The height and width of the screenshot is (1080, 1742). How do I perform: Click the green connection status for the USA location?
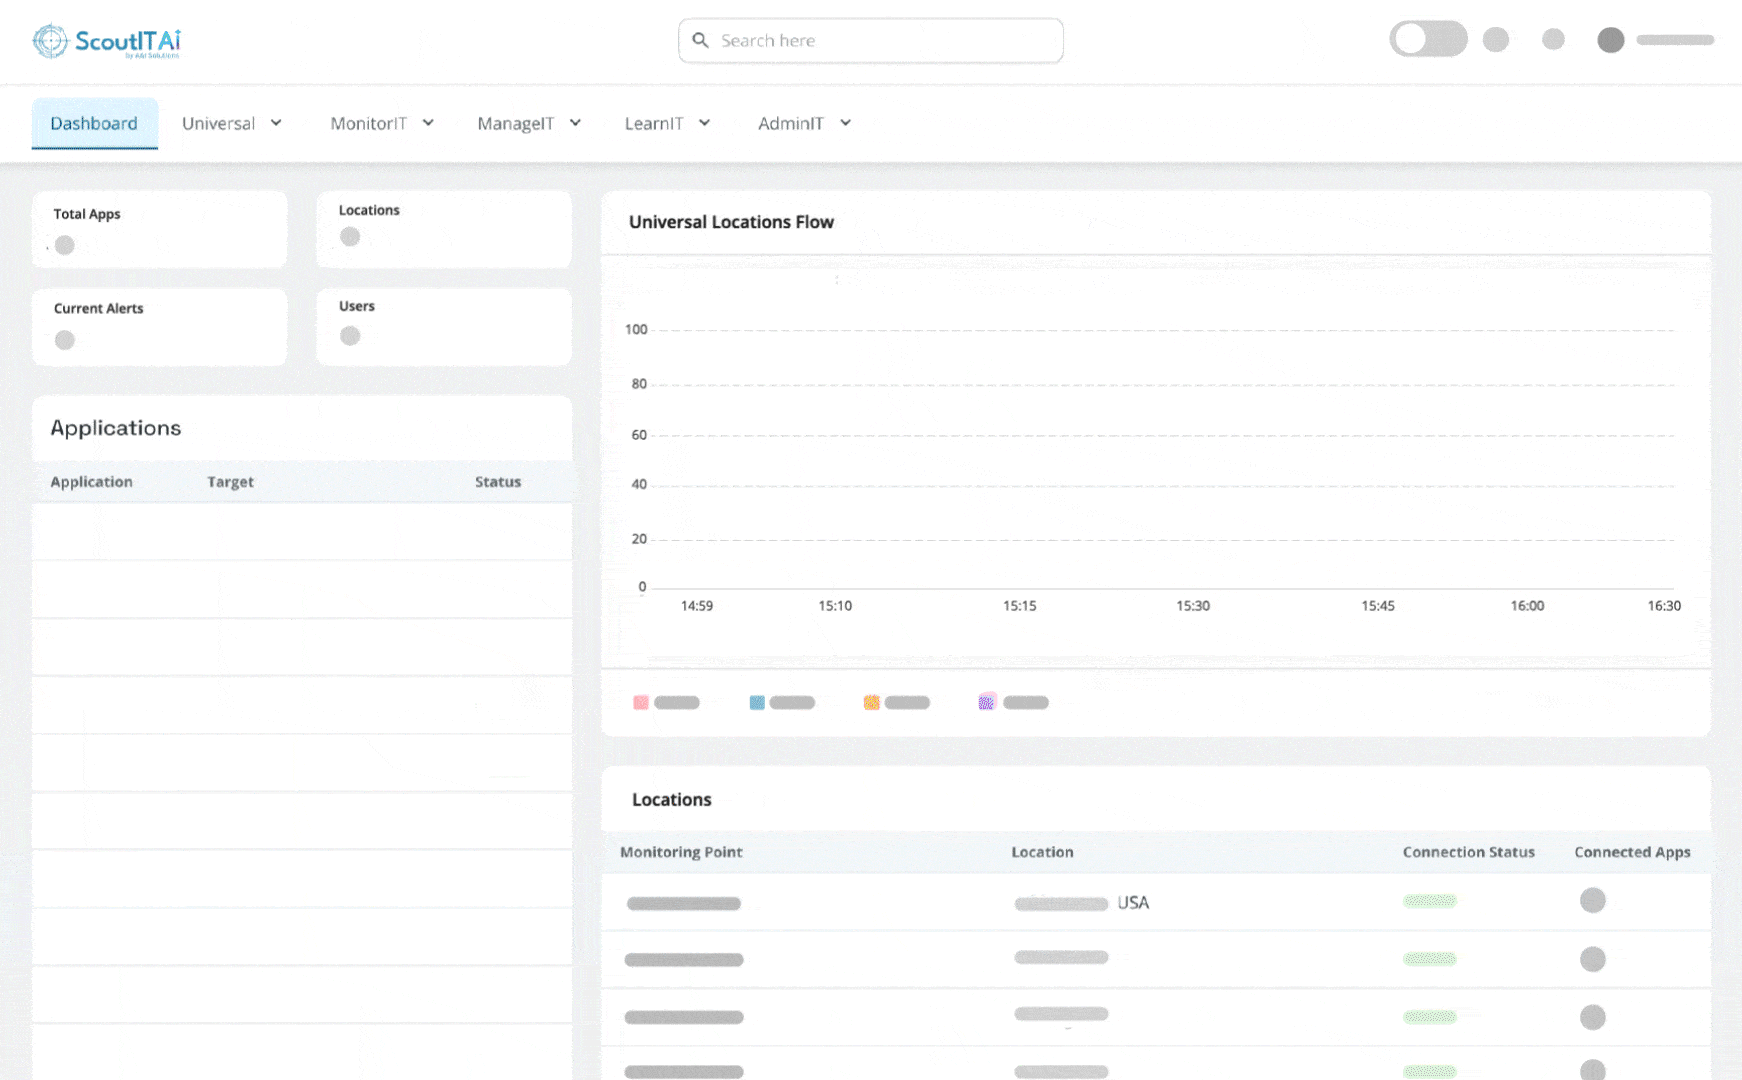point(1430,901)
